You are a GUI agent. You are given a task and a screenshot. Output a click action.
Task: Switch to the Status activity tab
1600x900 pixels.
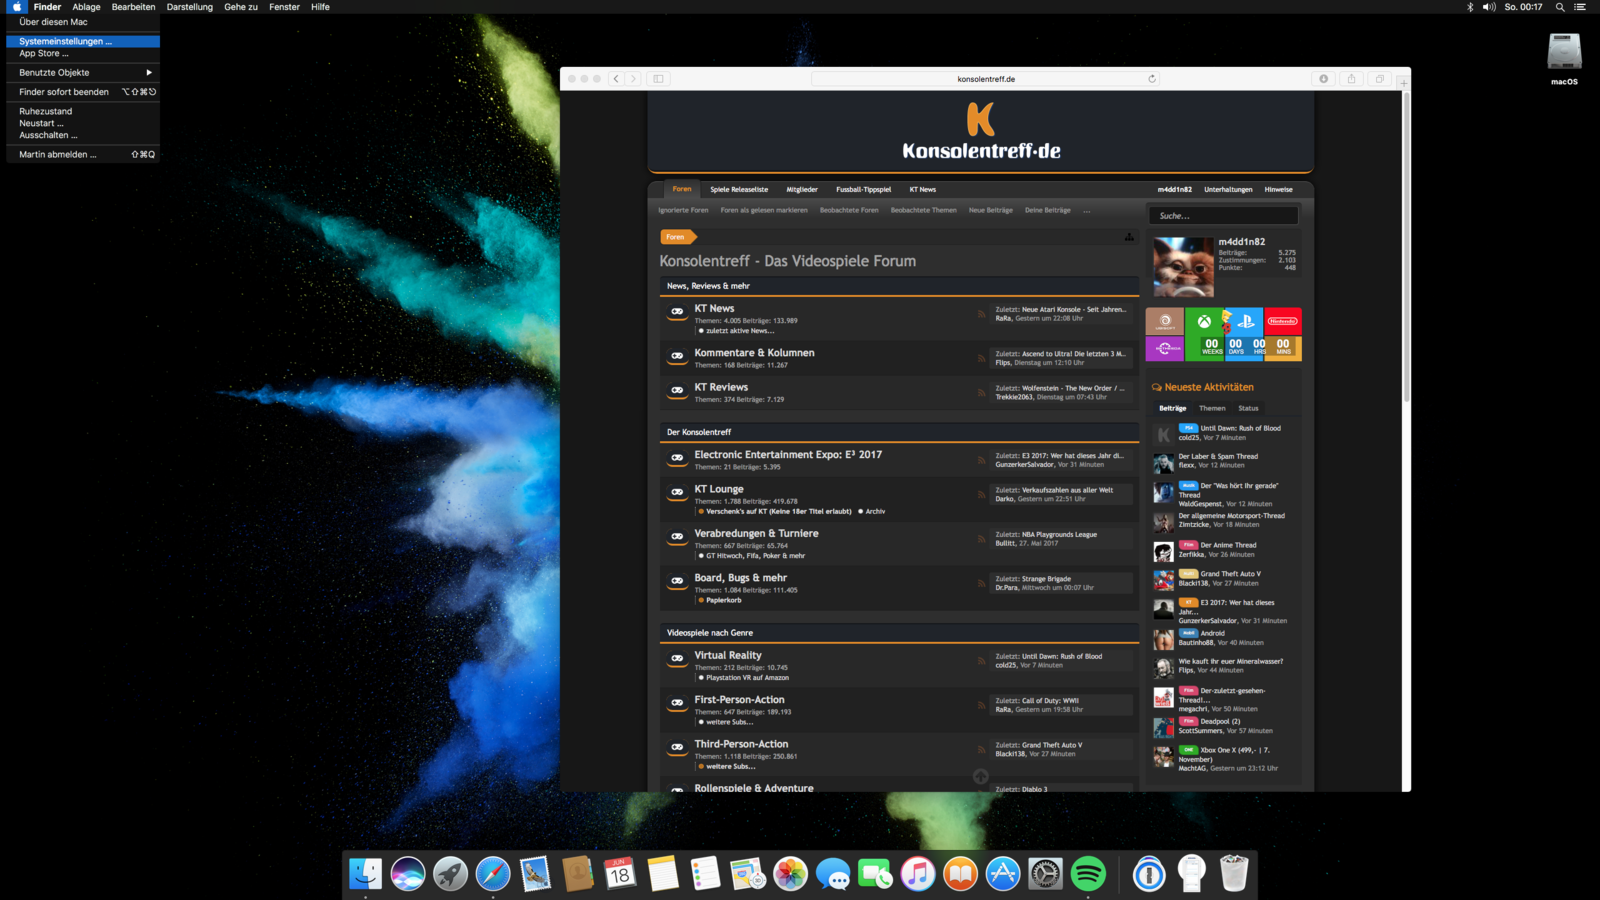1248,408
